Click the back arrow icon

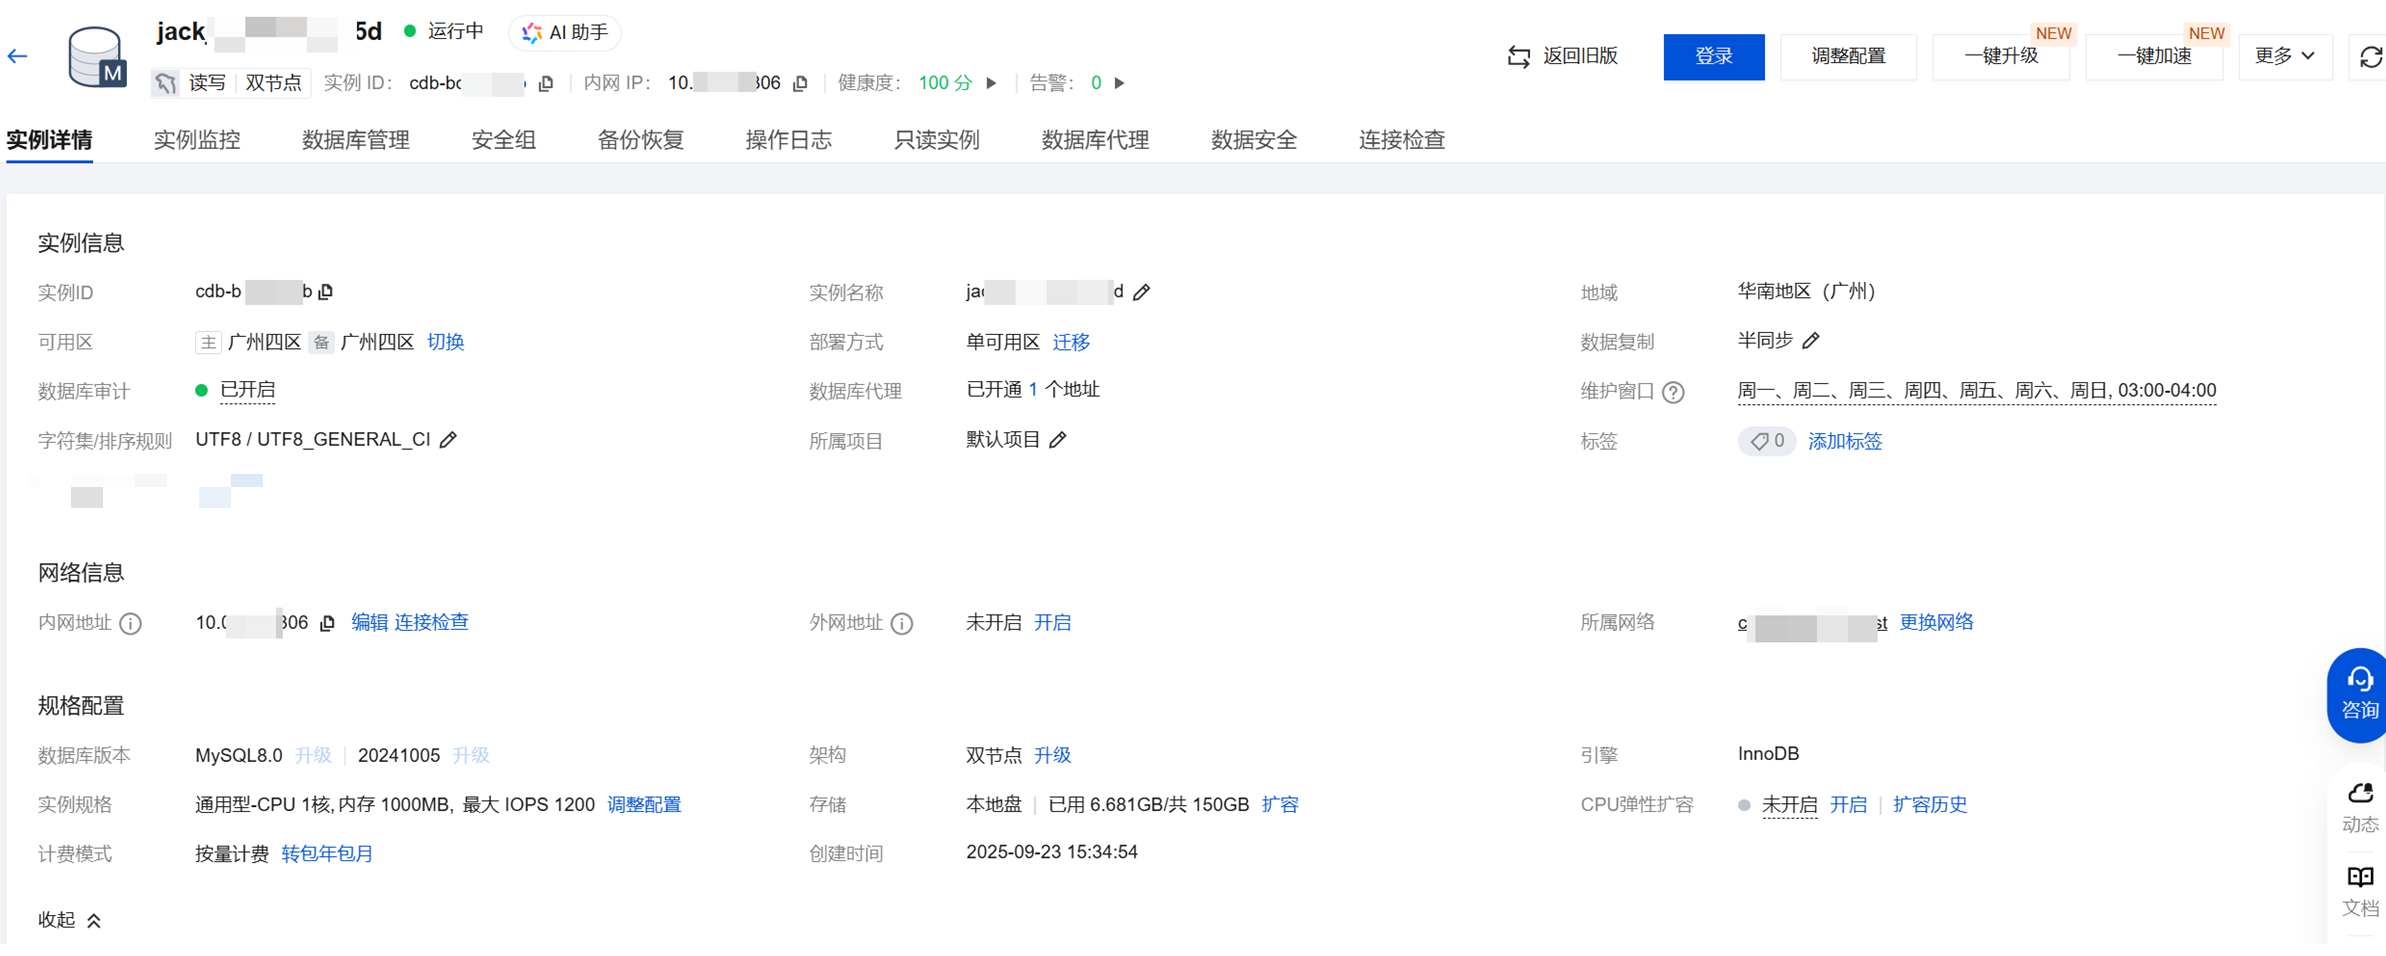click(x=18, y=56)
